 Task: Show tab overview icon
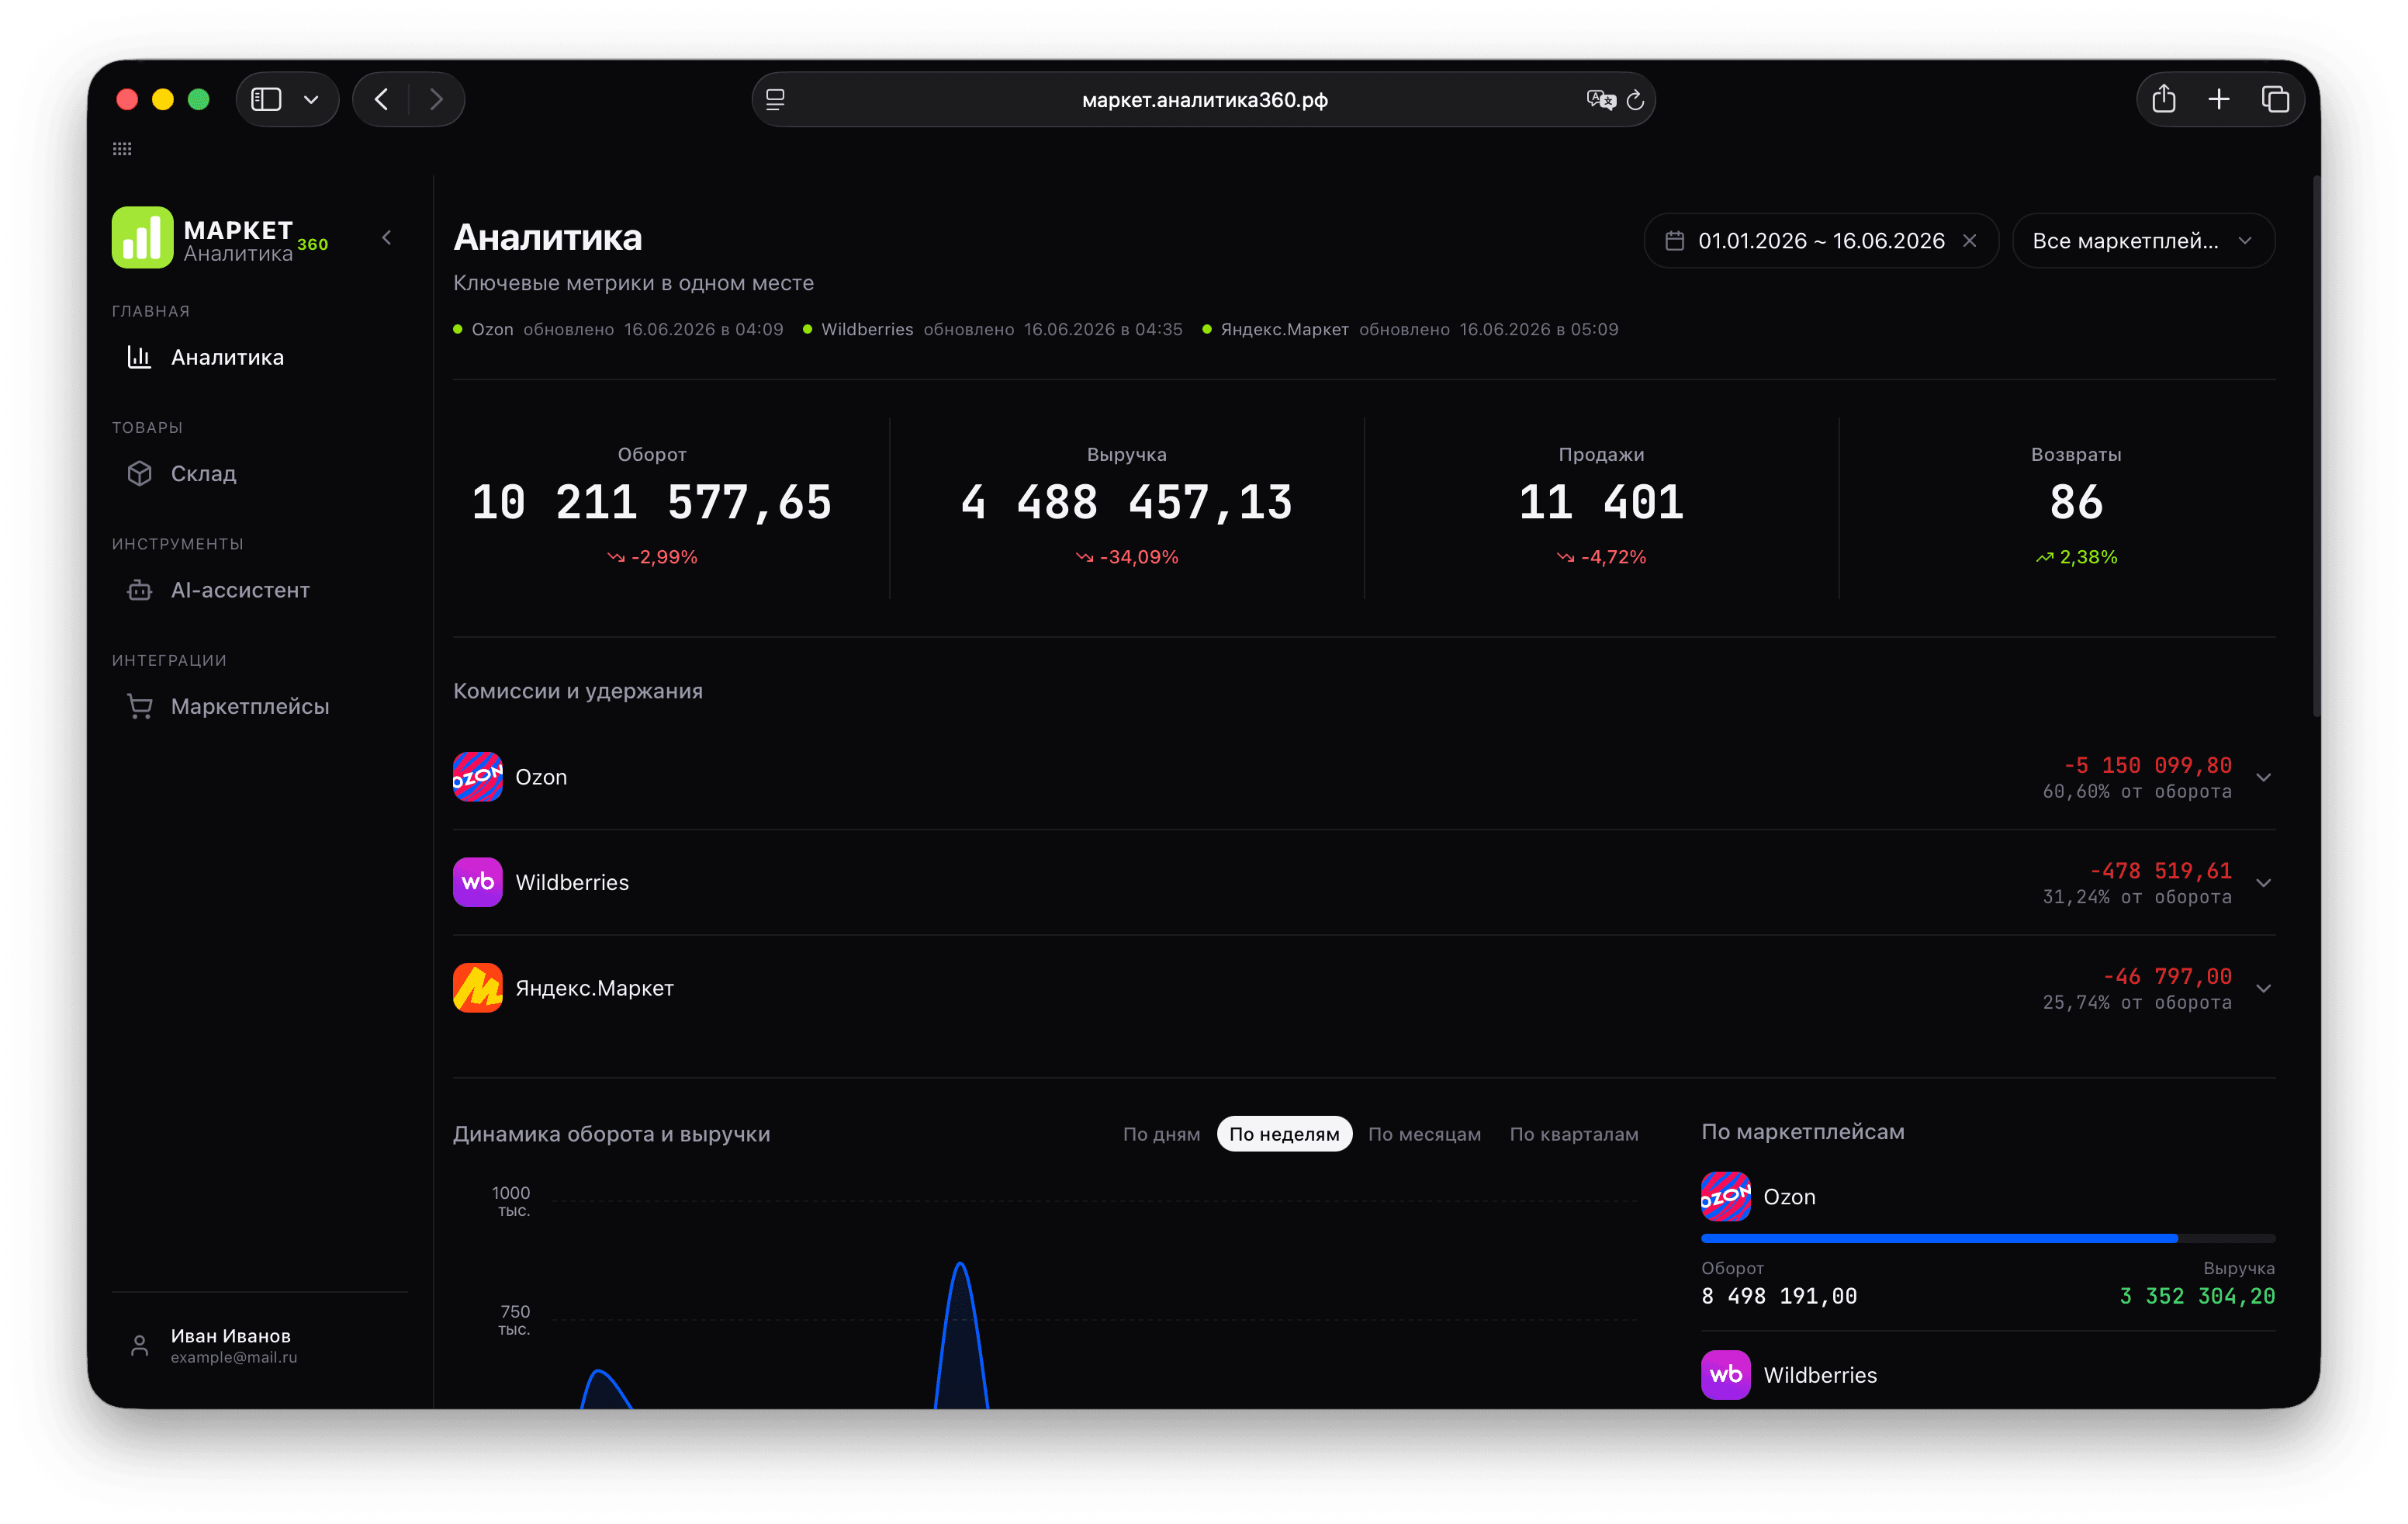[2275, 99]
